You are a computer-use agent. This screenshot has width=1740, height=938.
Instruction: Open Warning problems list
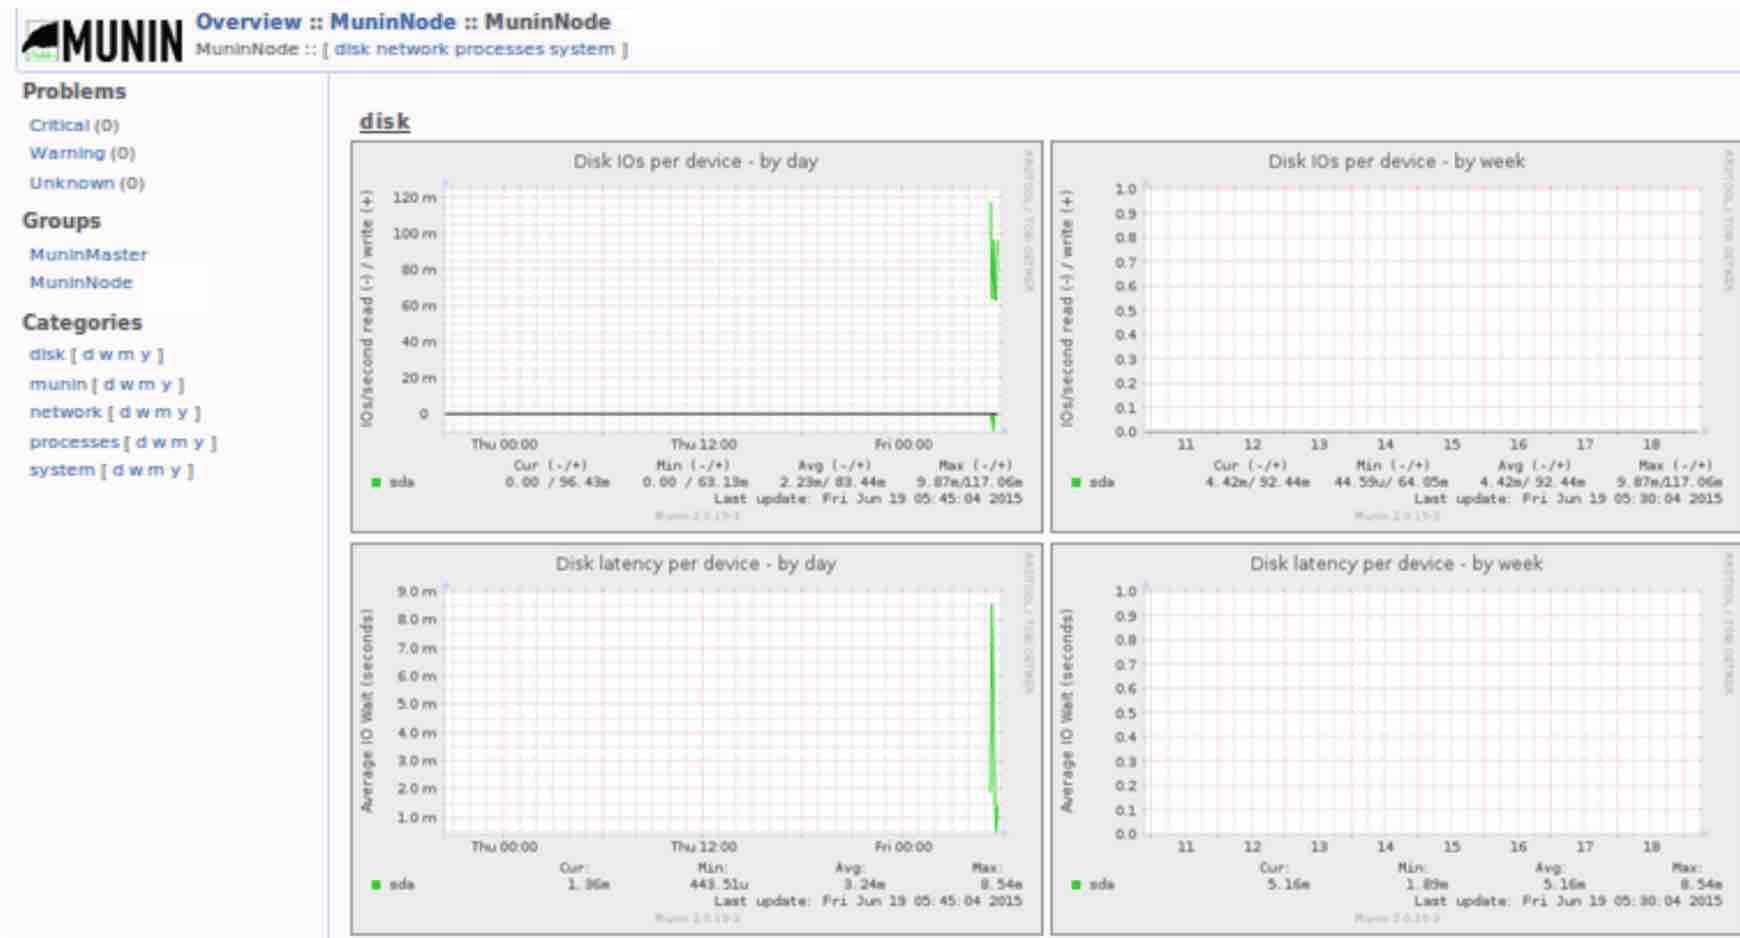[x=67, y=153]
